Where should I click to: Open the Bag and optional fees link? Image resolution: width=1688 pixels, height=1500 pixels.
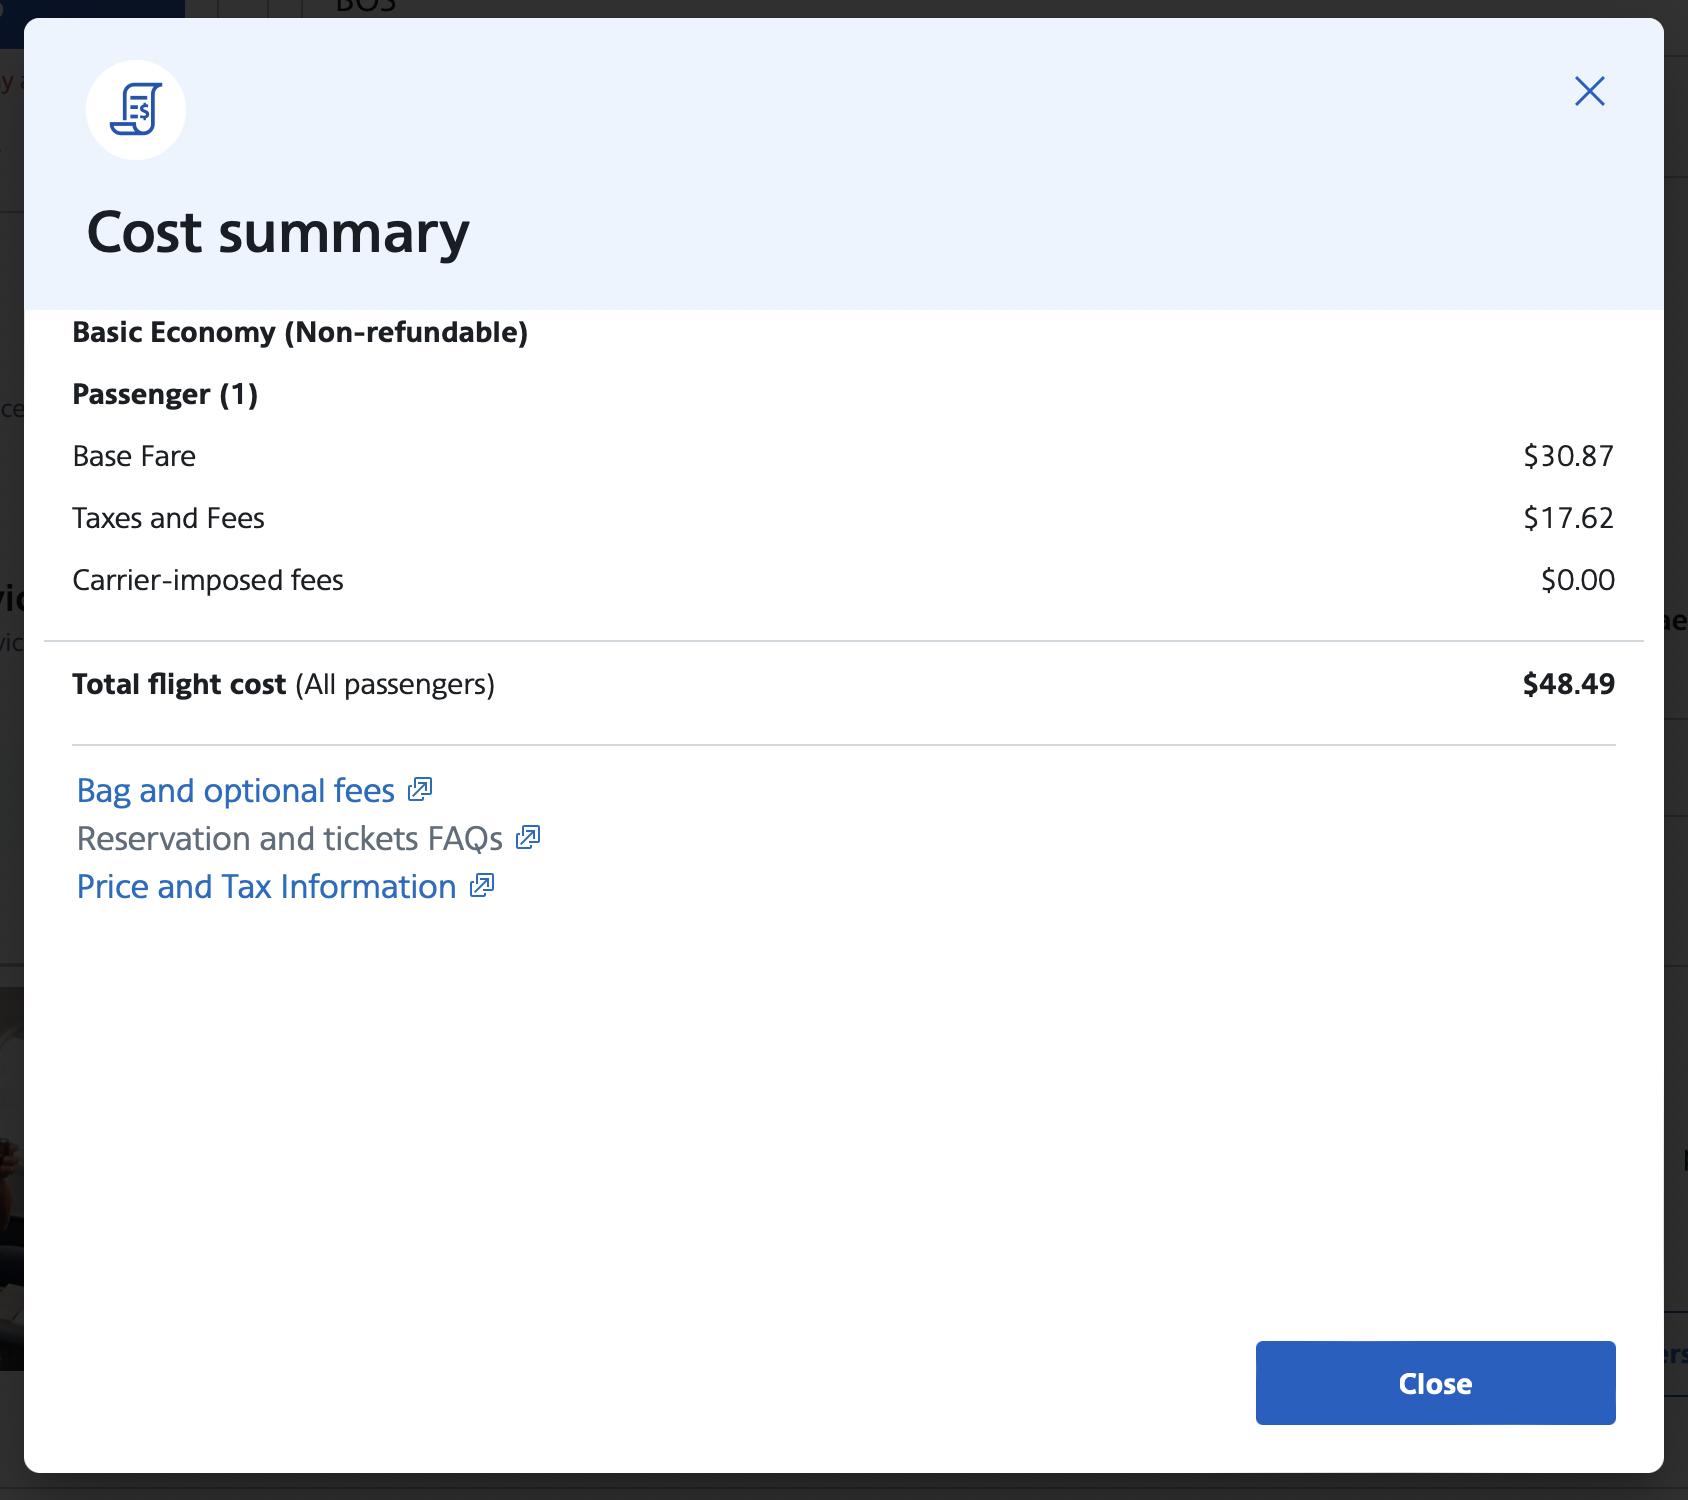[236, 791]
